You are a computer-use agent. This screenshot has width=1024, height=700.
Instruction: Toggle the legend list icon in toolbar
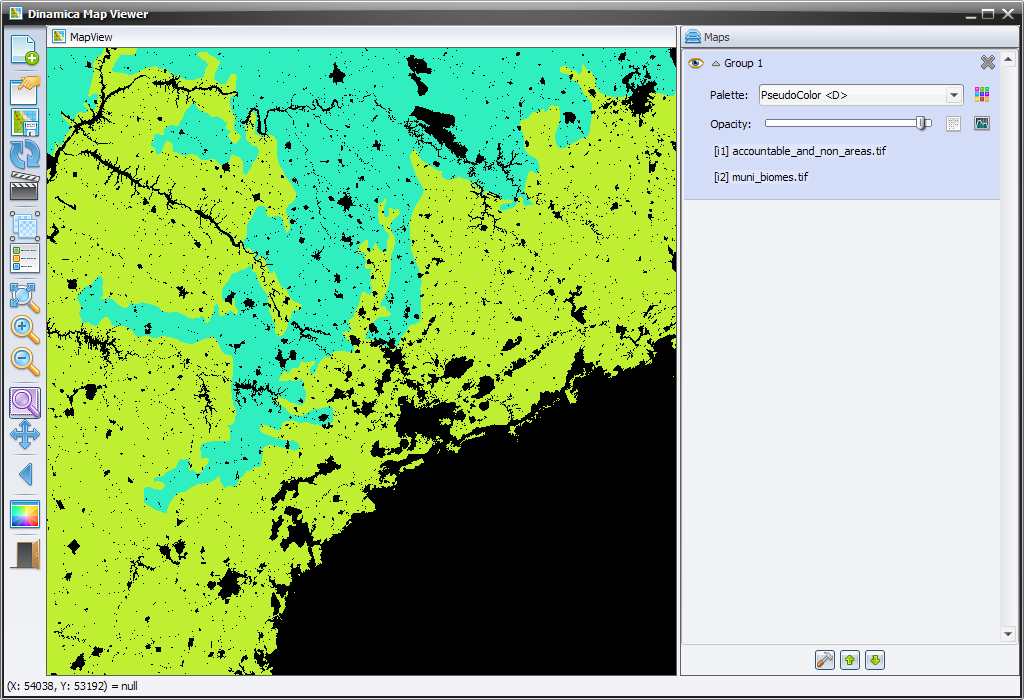point(24,259)
